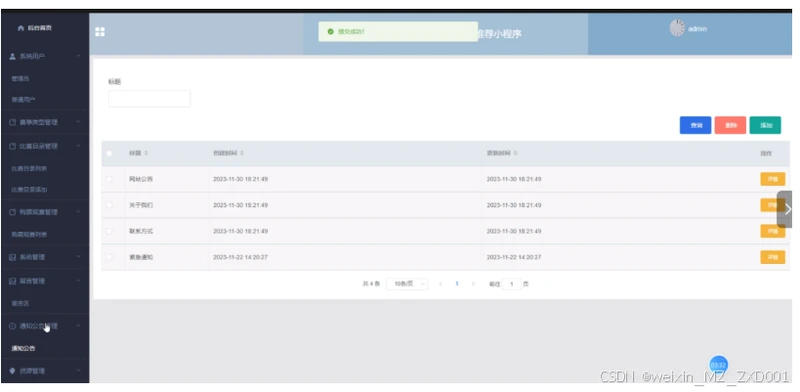Click the 网站公告 title cell

(x=141, y=179)
